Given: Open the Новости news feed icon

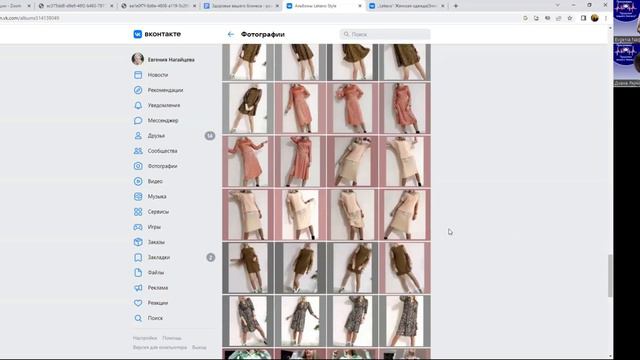Looking at the screenshot, I should [x=138, y=75].
